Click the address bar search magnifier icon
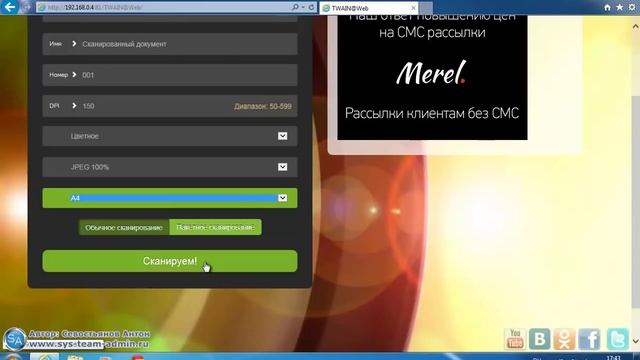The image size is (640, 360). click(296, 7)
